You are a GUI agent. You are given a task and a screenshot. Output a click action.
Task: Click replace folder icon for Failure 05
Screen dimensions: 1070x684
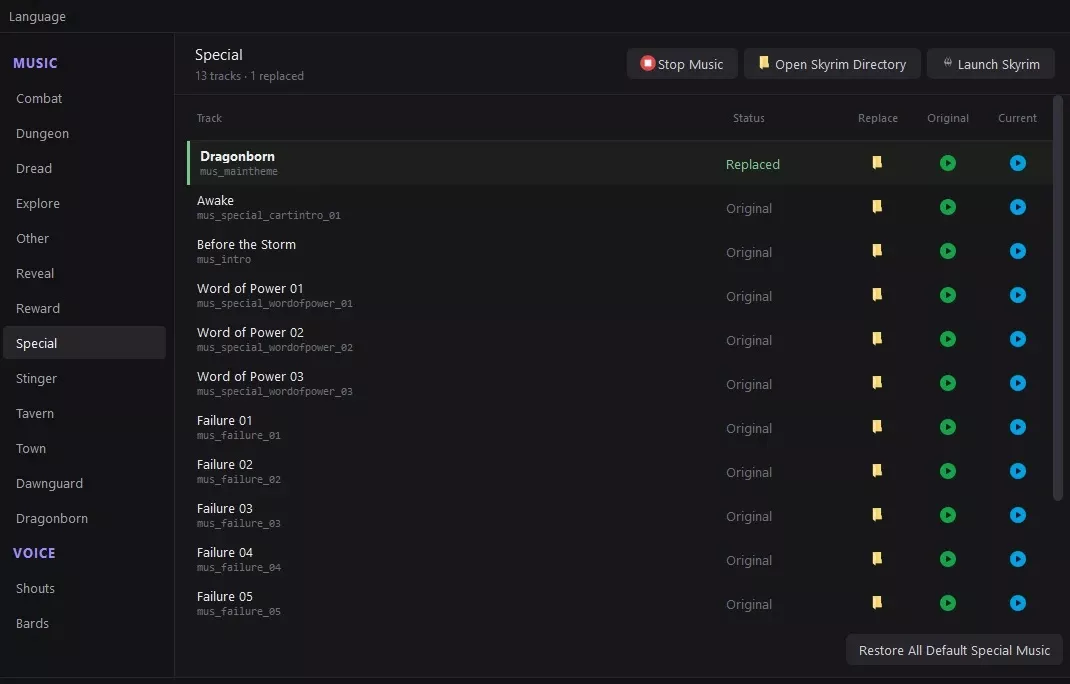(877, 603)
